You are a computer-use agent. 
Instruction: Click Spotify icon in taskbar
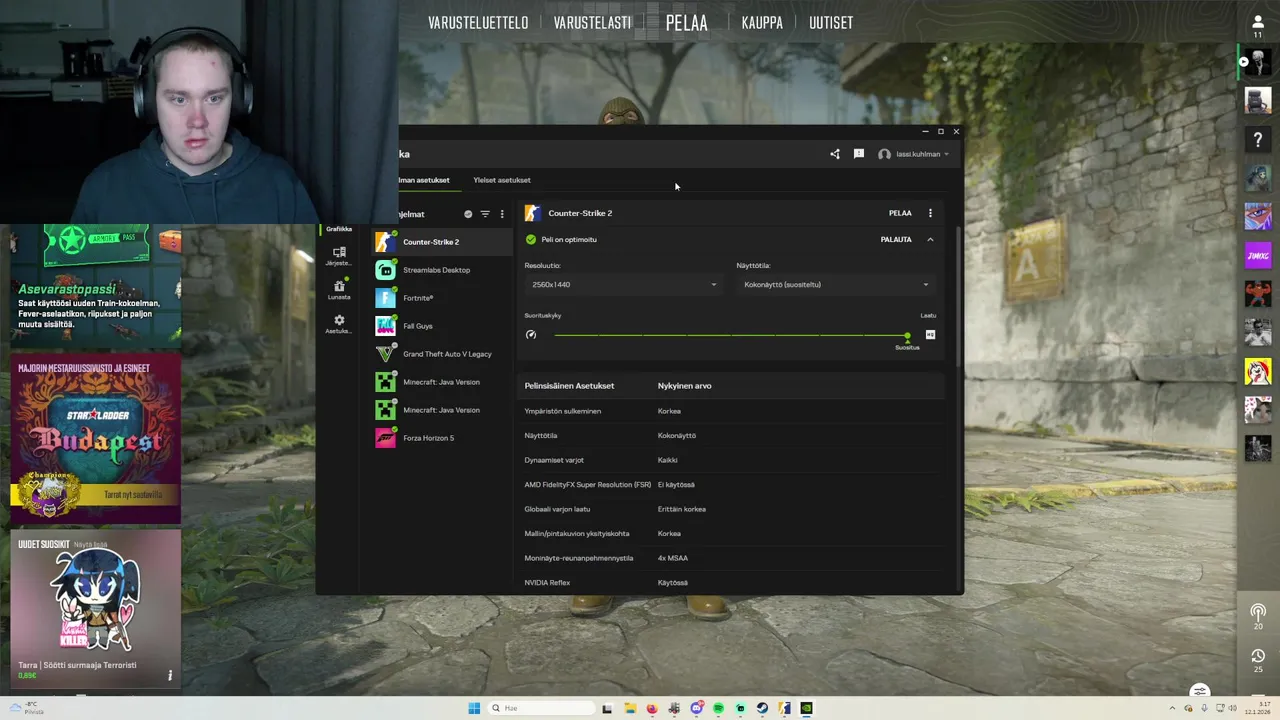[718, 708]
